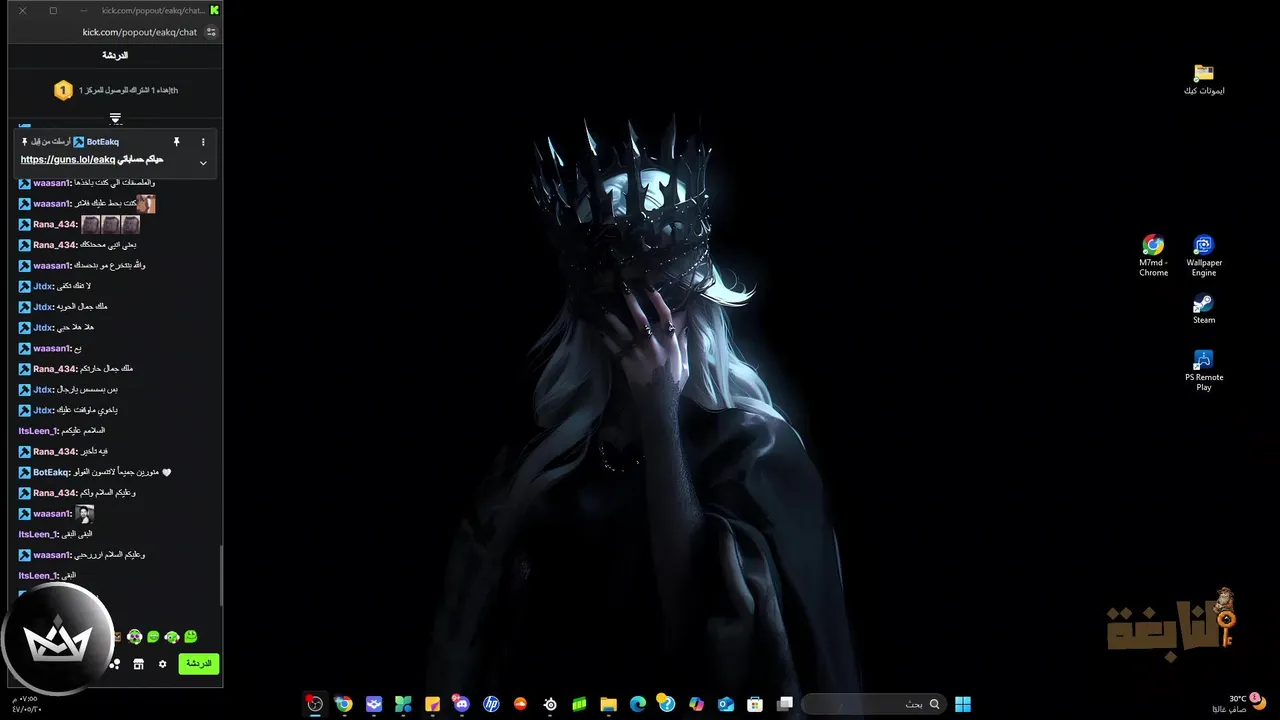The image size is (1280, 720).
Task: Open Rana_434 username saying فيه تأخير
Action: [x=55, y=452]
